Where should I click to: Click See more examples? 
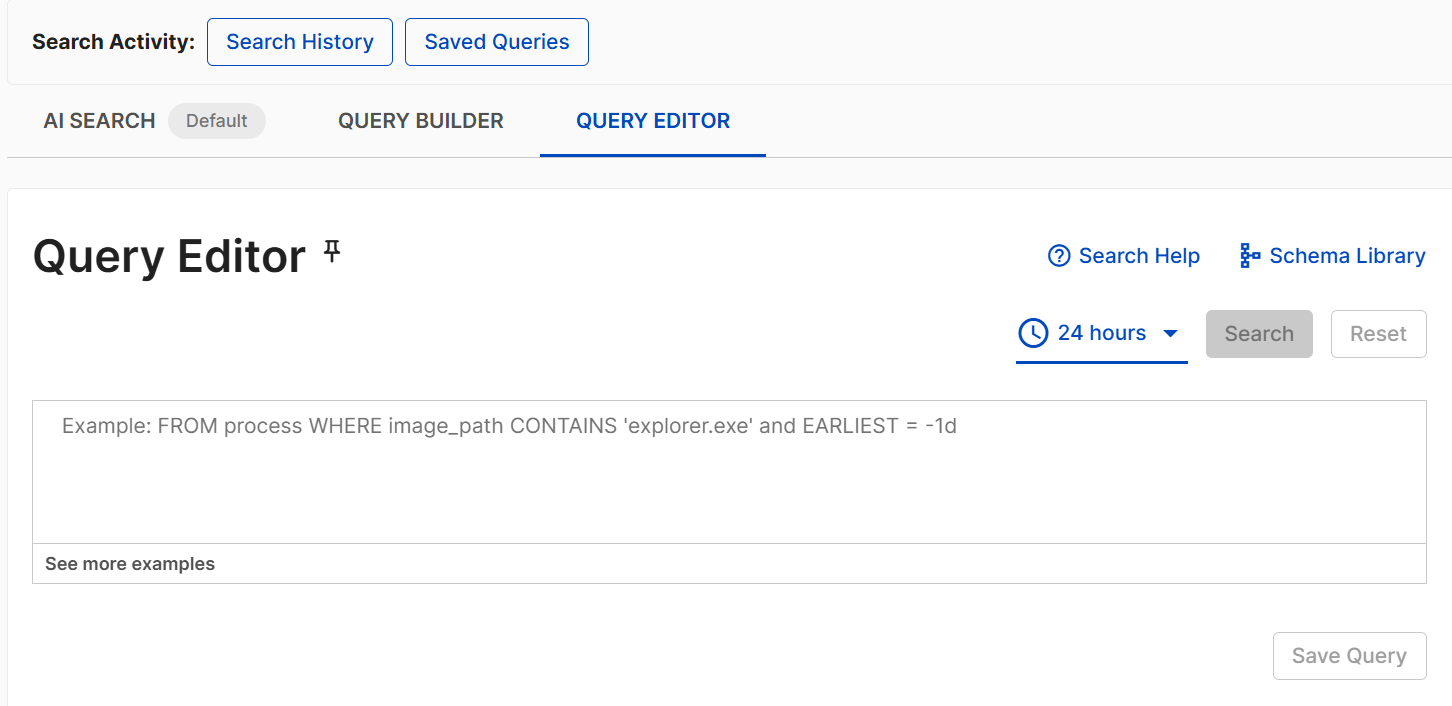tap(130, 564)
